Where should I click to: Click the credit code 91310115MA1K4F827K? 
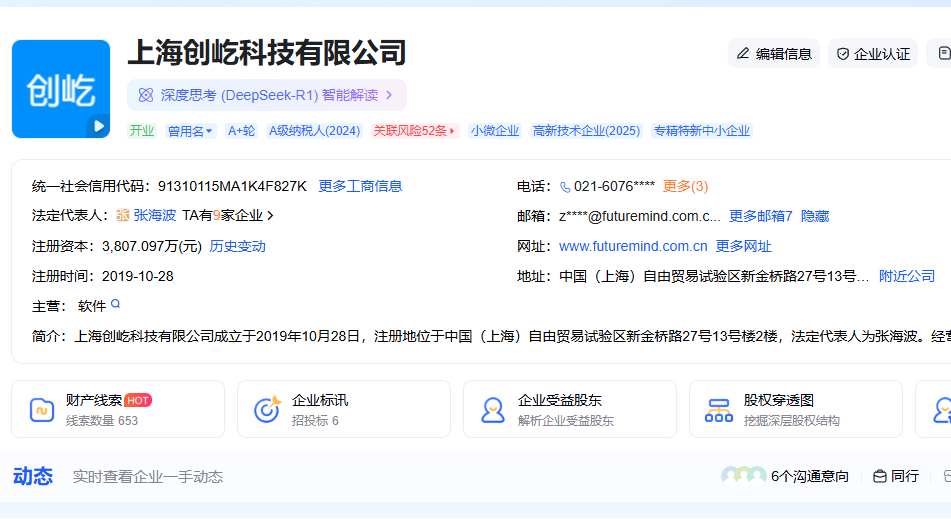click(x=232, y=186)
